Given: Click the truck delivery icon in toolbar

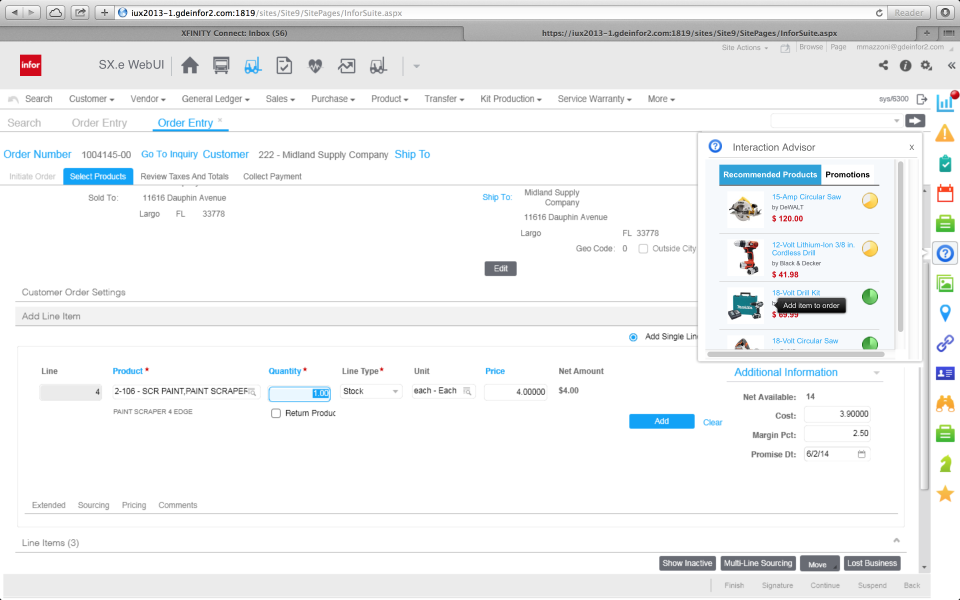Looking at the screenshot, I should [x=221, y=66].
